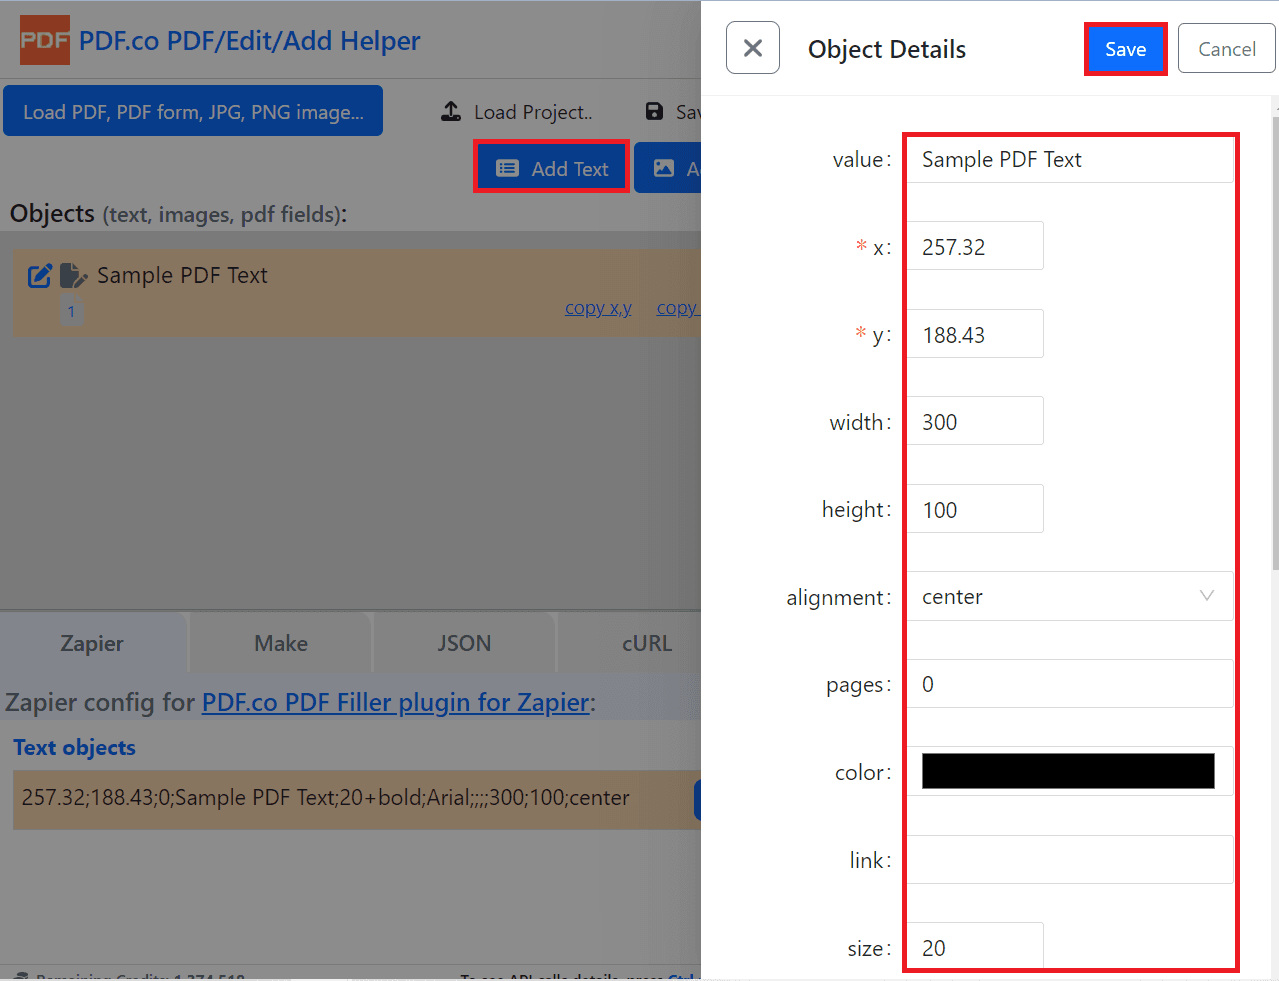This screenshot has width=1279, height=981.
Task: Close the Object Details panel with X
Action: [x=753, y=48]
